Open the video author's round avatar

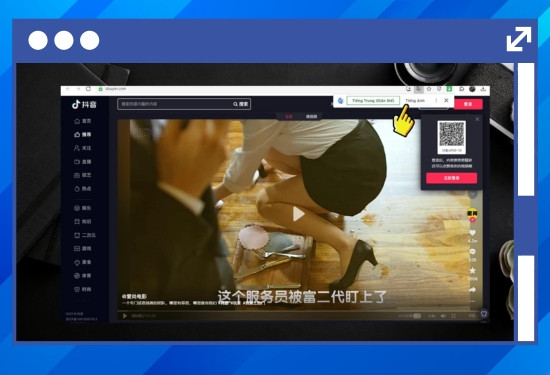coord(472,213)
